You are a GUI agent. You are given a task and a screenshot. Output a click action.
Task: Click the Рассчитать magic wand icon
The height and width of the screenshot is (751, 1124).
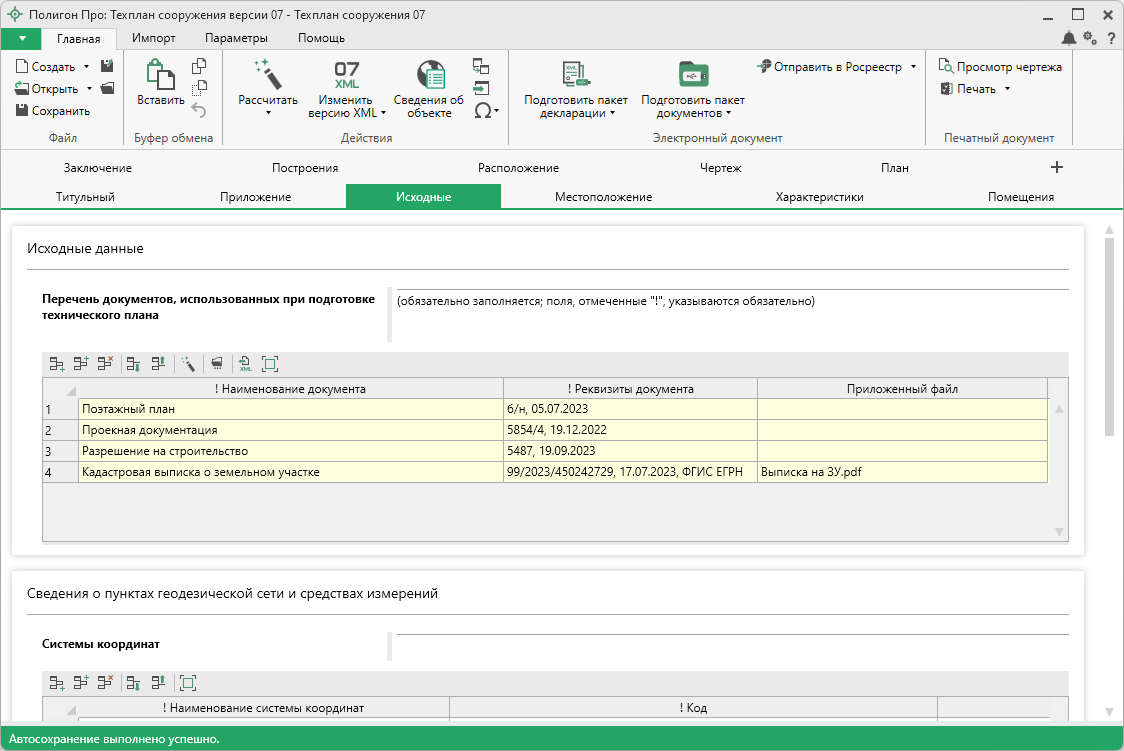(268, 75)
